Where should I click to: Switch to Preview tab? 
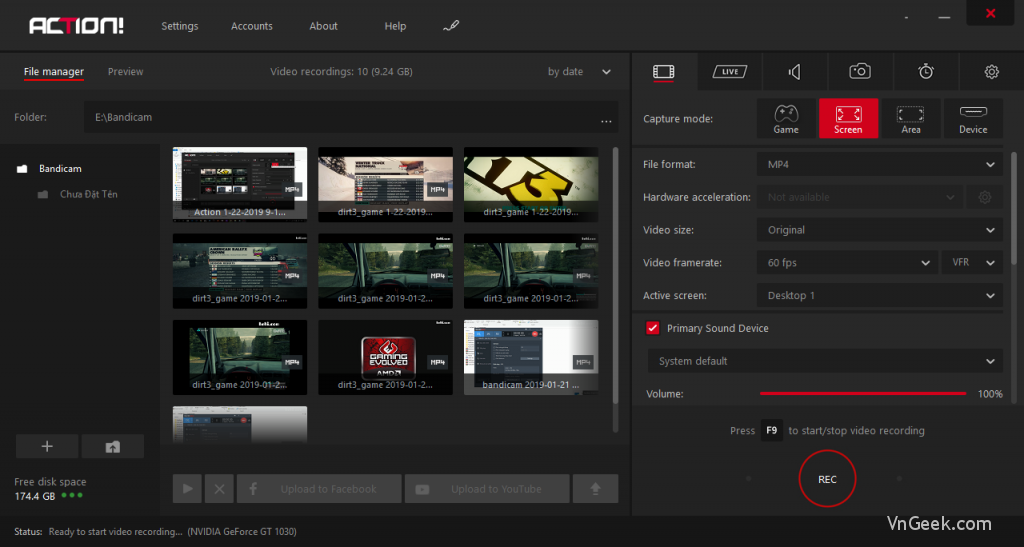click(x=125, y=72)
